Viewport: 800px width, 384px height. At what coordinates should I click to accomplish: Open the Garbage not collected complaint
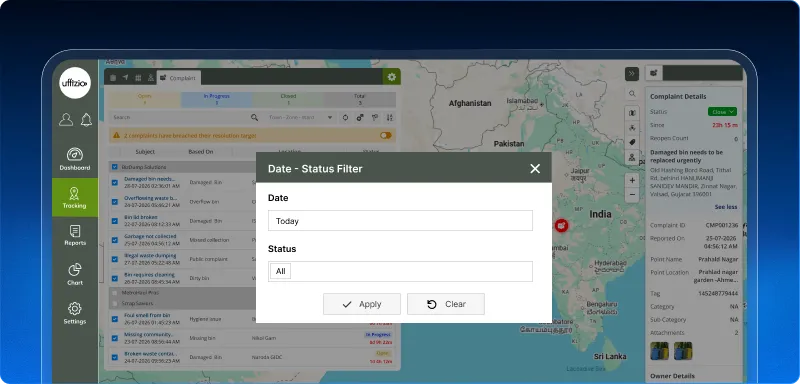coord(150,236)
